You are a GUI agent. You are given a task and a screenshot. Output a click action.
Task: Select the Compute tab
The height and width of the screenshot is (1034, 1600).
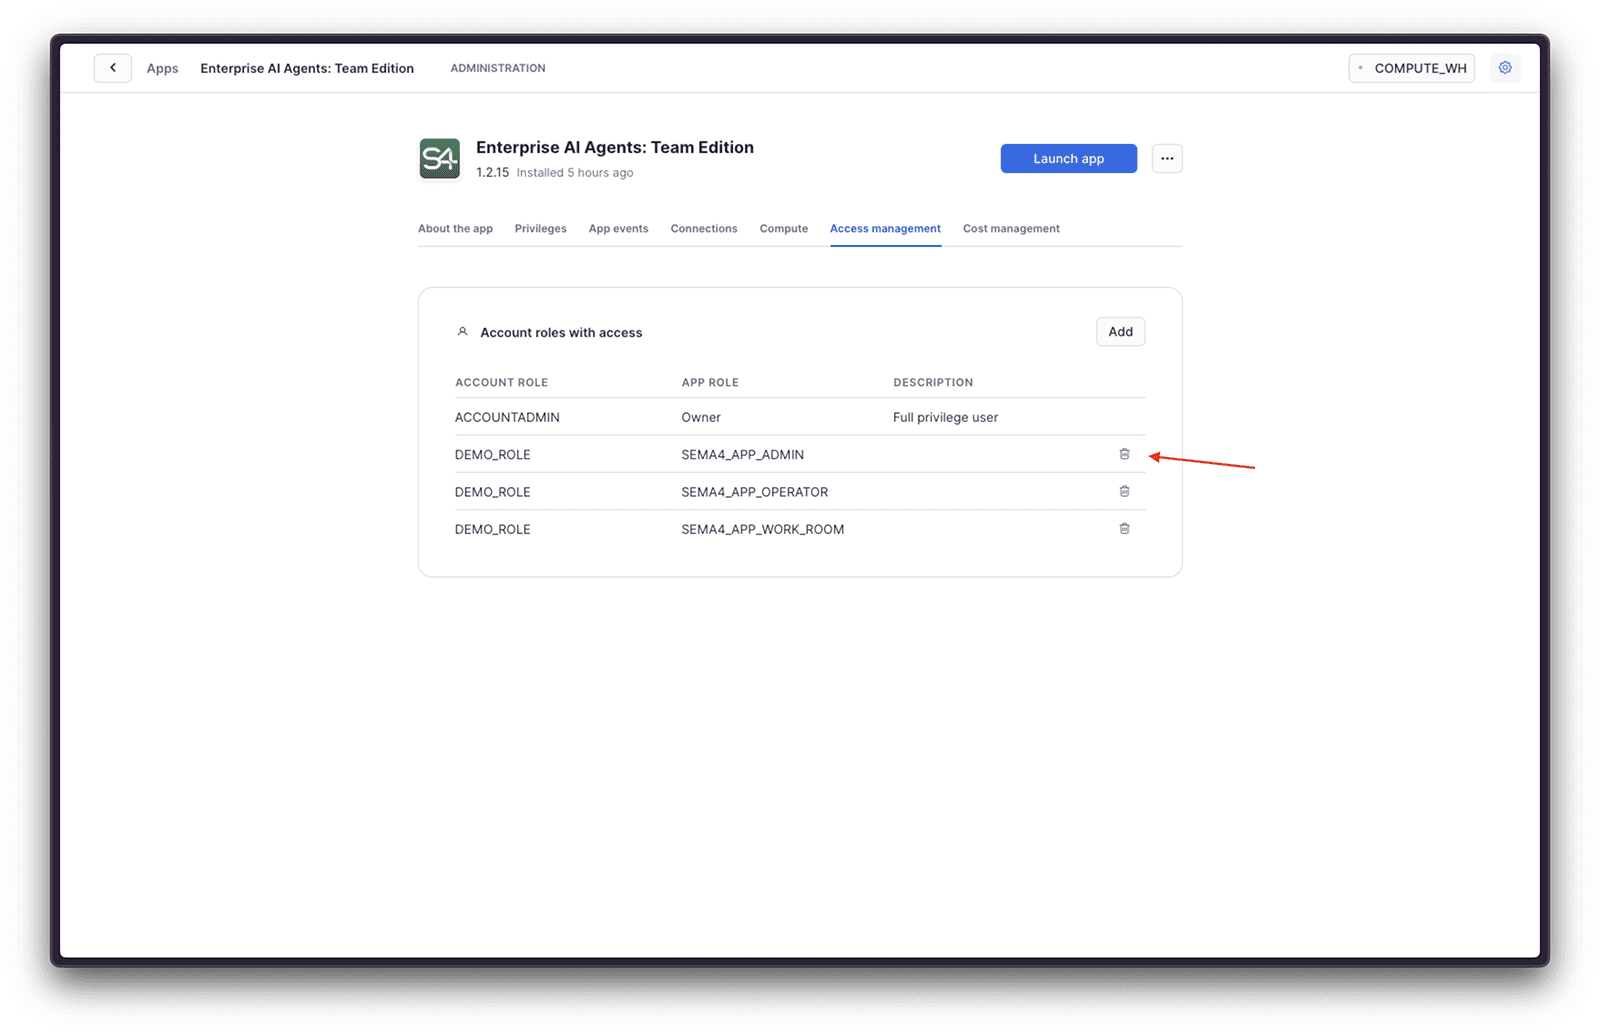tap(783, 228)
